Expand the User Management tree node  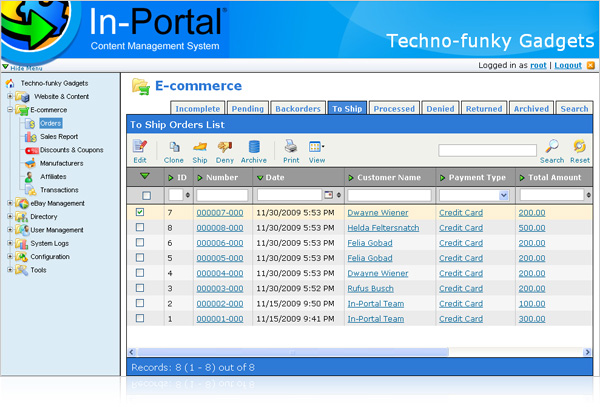[10, 230]
